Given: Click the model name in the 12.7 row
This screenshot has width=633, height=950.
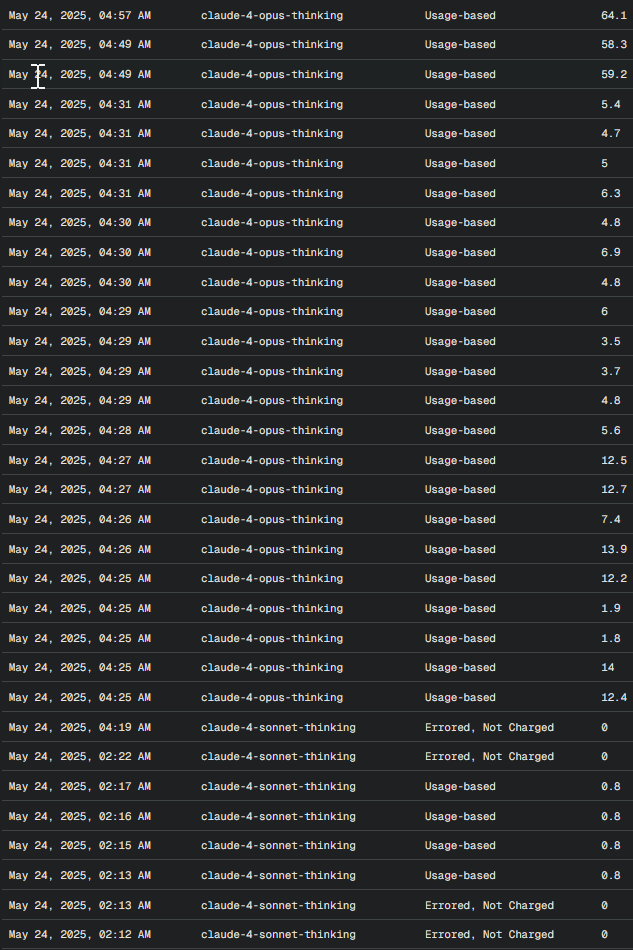Looking at the screenshot, I should point(272,489).
